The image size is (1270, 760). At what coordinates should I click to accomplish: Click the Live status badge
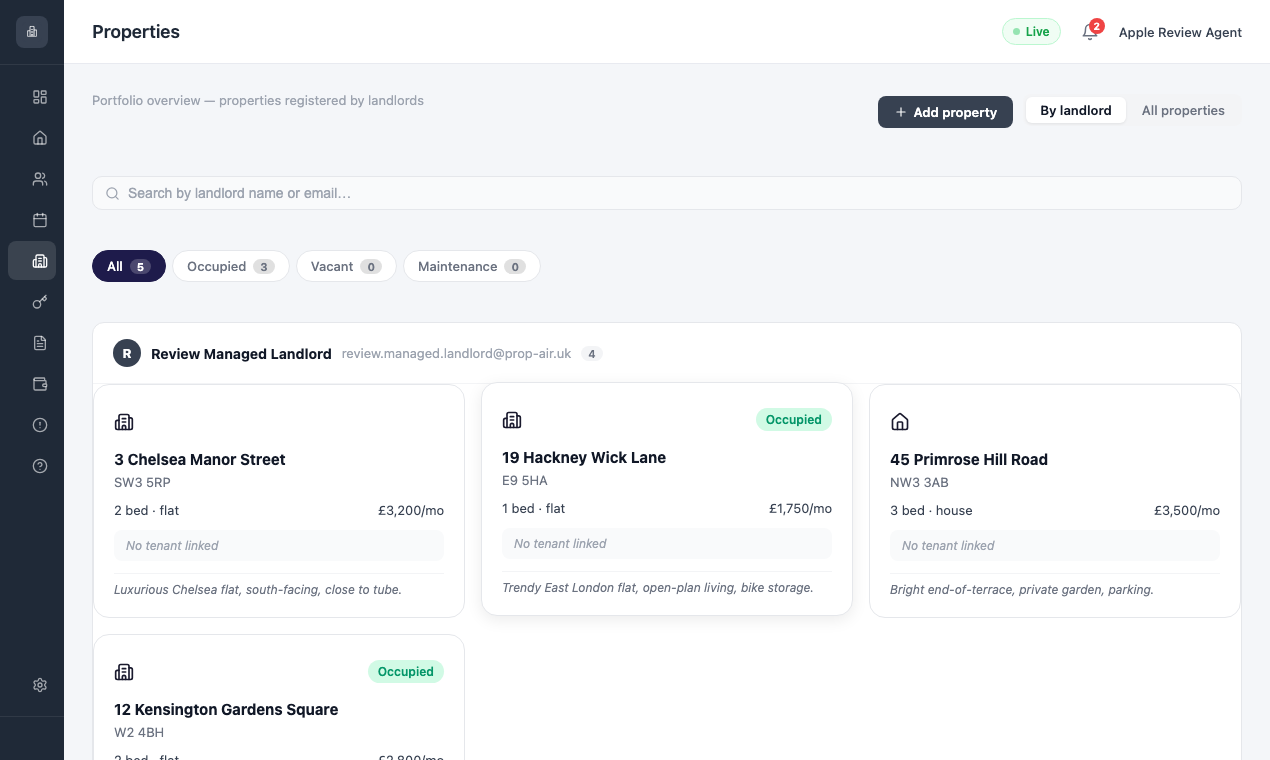coord(1031,32)
